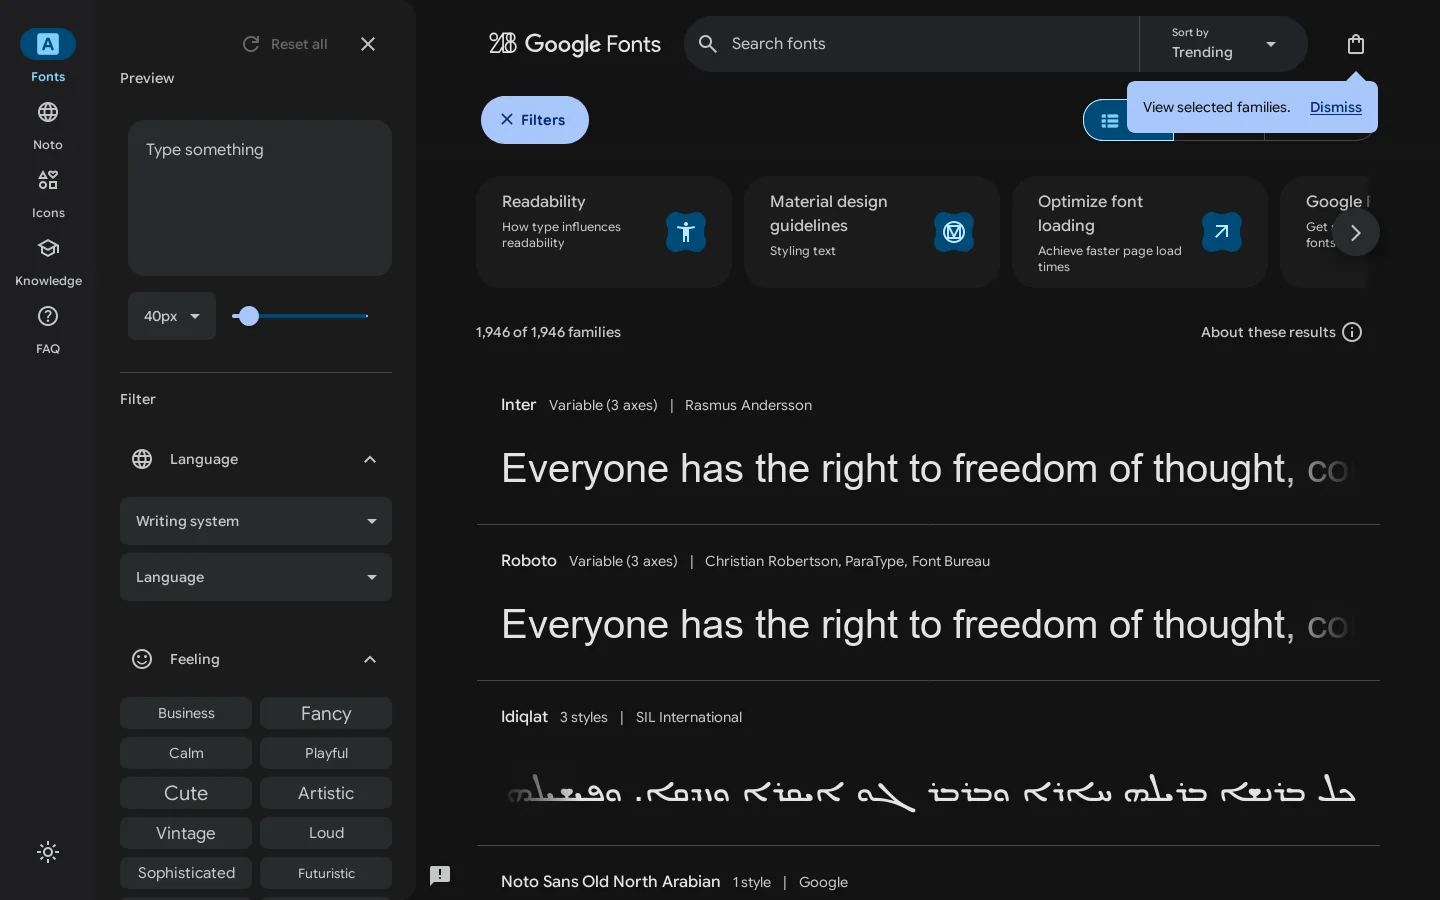1440x900 pixels.
Task: Toggle the Sophisticated feeling chip
Action: pyautogui.click(x=186, y=873)
